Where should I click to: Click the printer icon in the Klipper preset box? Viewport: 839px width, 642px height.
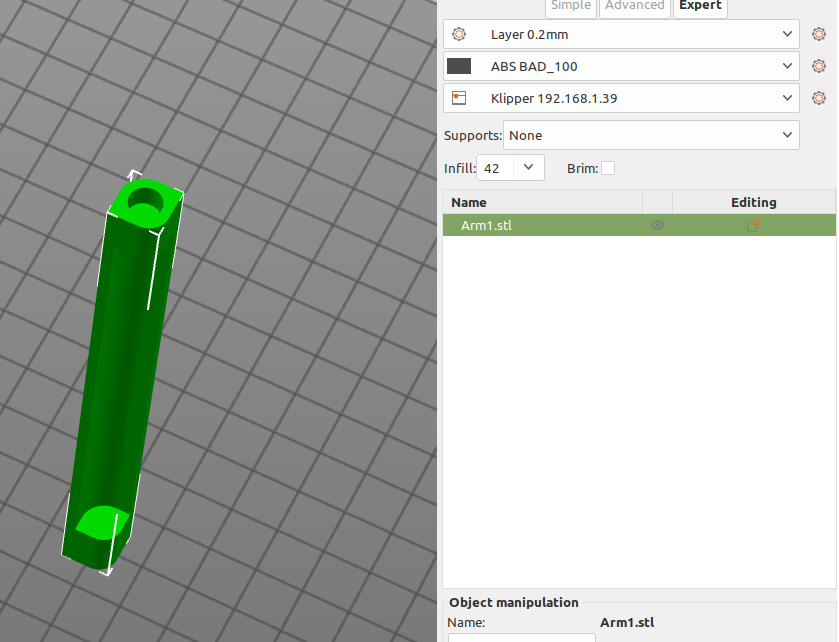pos(459,98)
